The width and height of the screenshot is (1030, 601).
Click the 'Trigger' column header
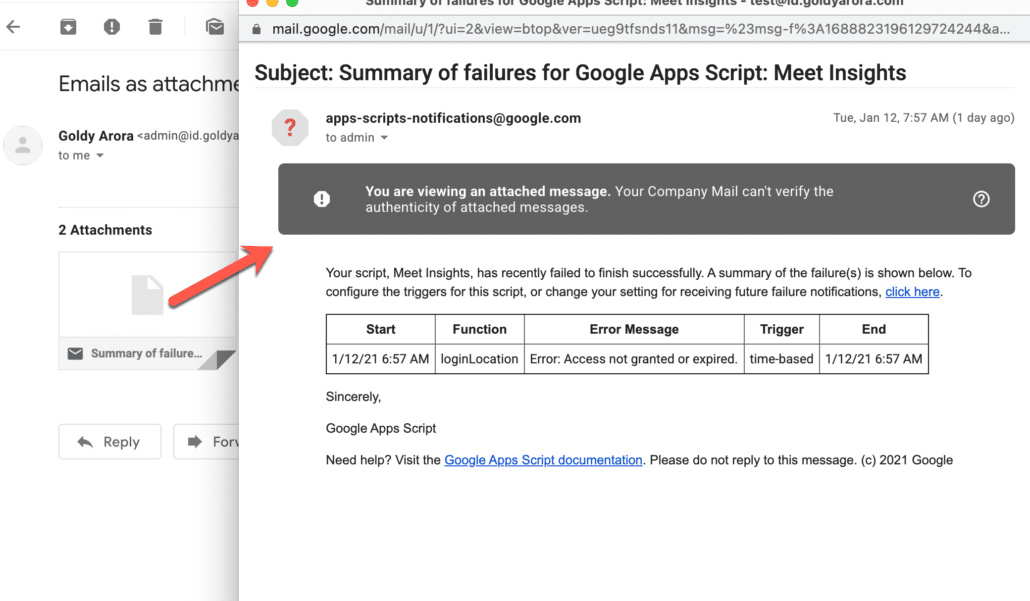click(782, 329)
